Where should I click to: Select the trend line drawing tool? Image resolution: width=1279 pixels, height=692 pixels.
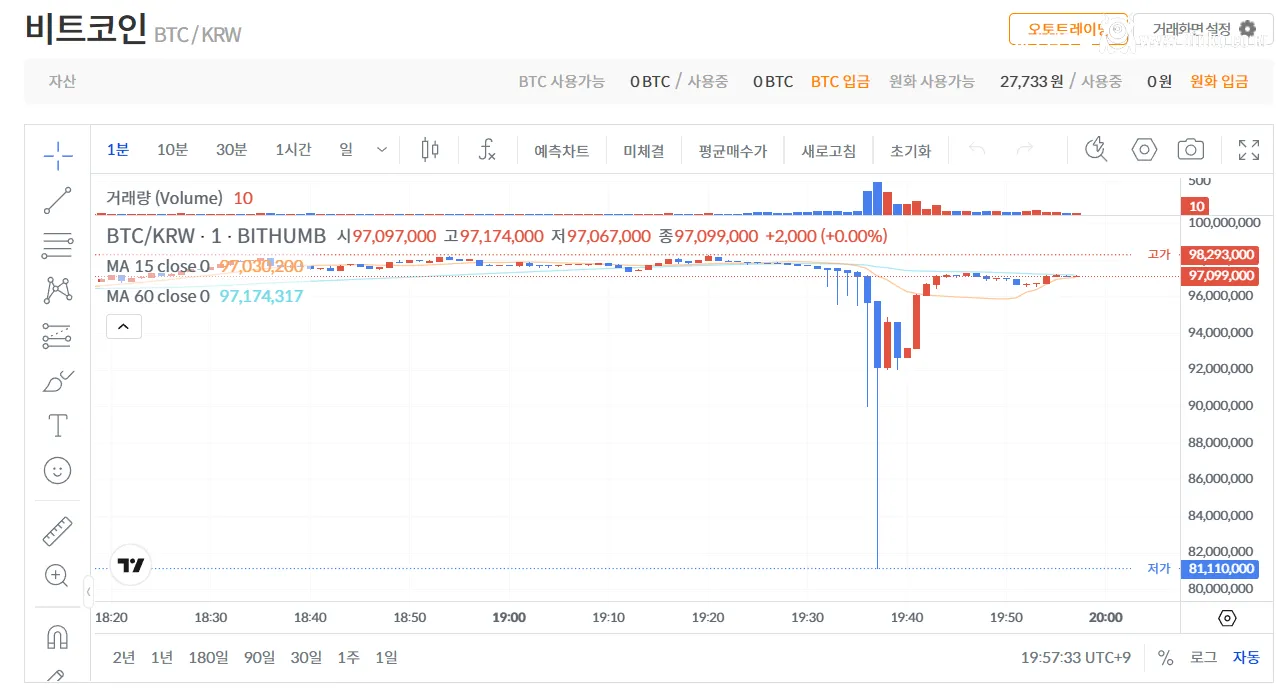57,199
